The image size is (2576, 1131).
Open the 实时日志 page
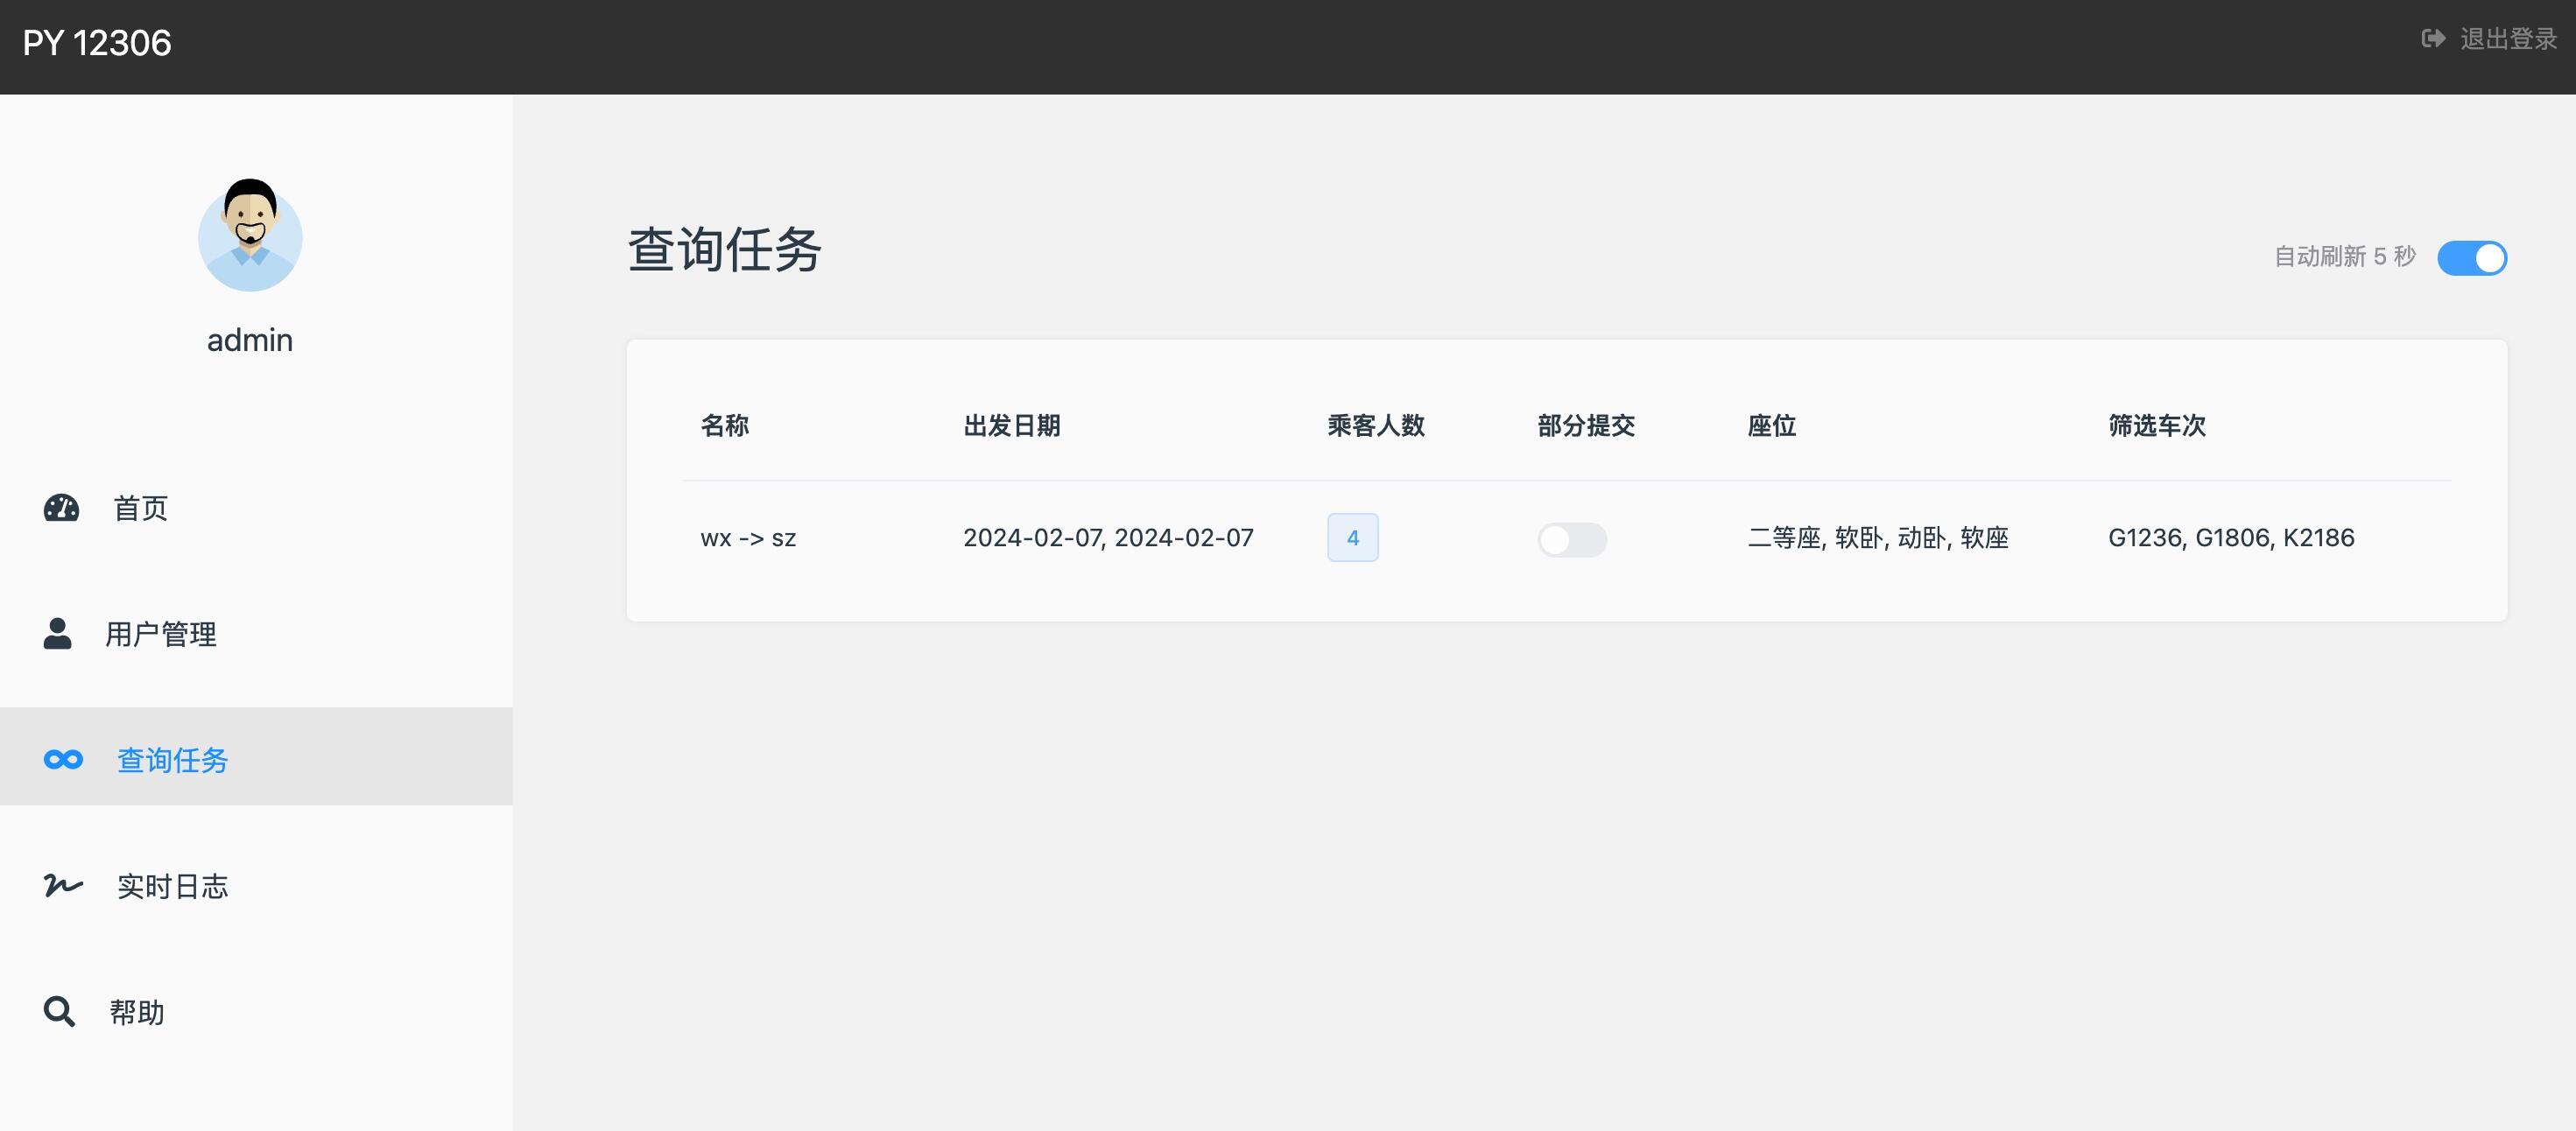pyautogui.click(x=172, y=886)
